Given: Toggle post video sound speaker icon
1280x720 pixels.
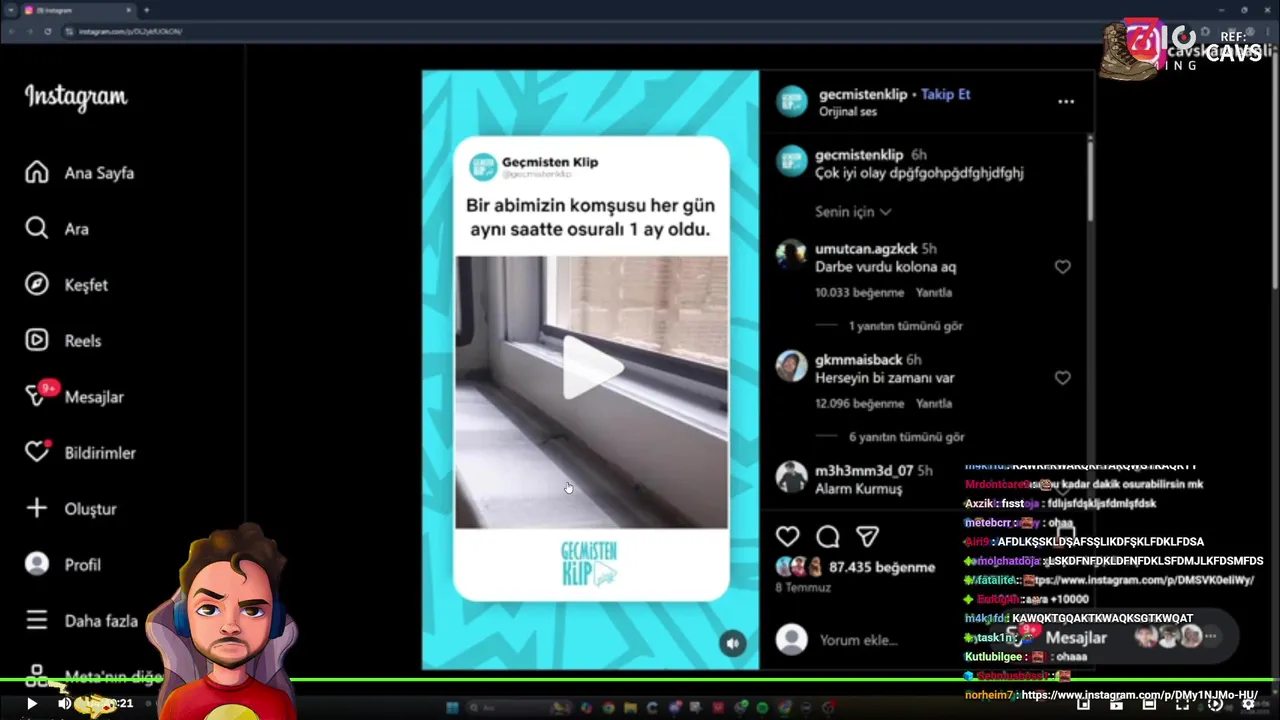Looking at the screenshot, I should click(x=733, y=643).
